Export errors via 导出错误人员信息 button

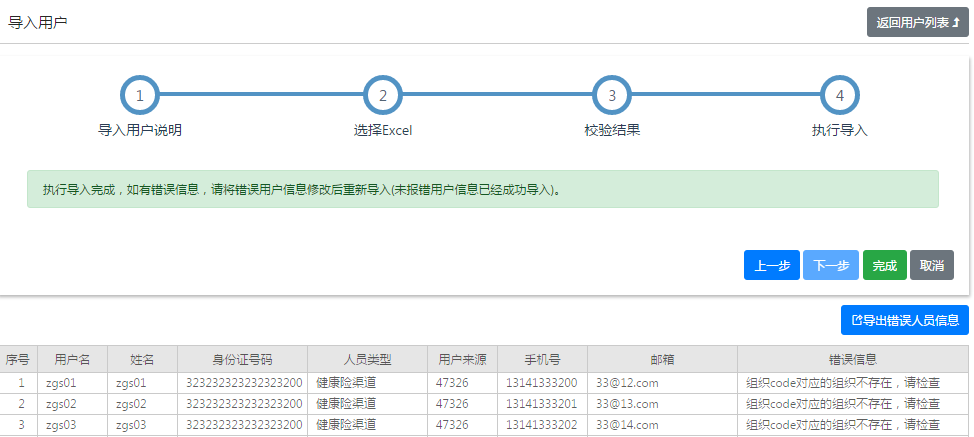904,320
